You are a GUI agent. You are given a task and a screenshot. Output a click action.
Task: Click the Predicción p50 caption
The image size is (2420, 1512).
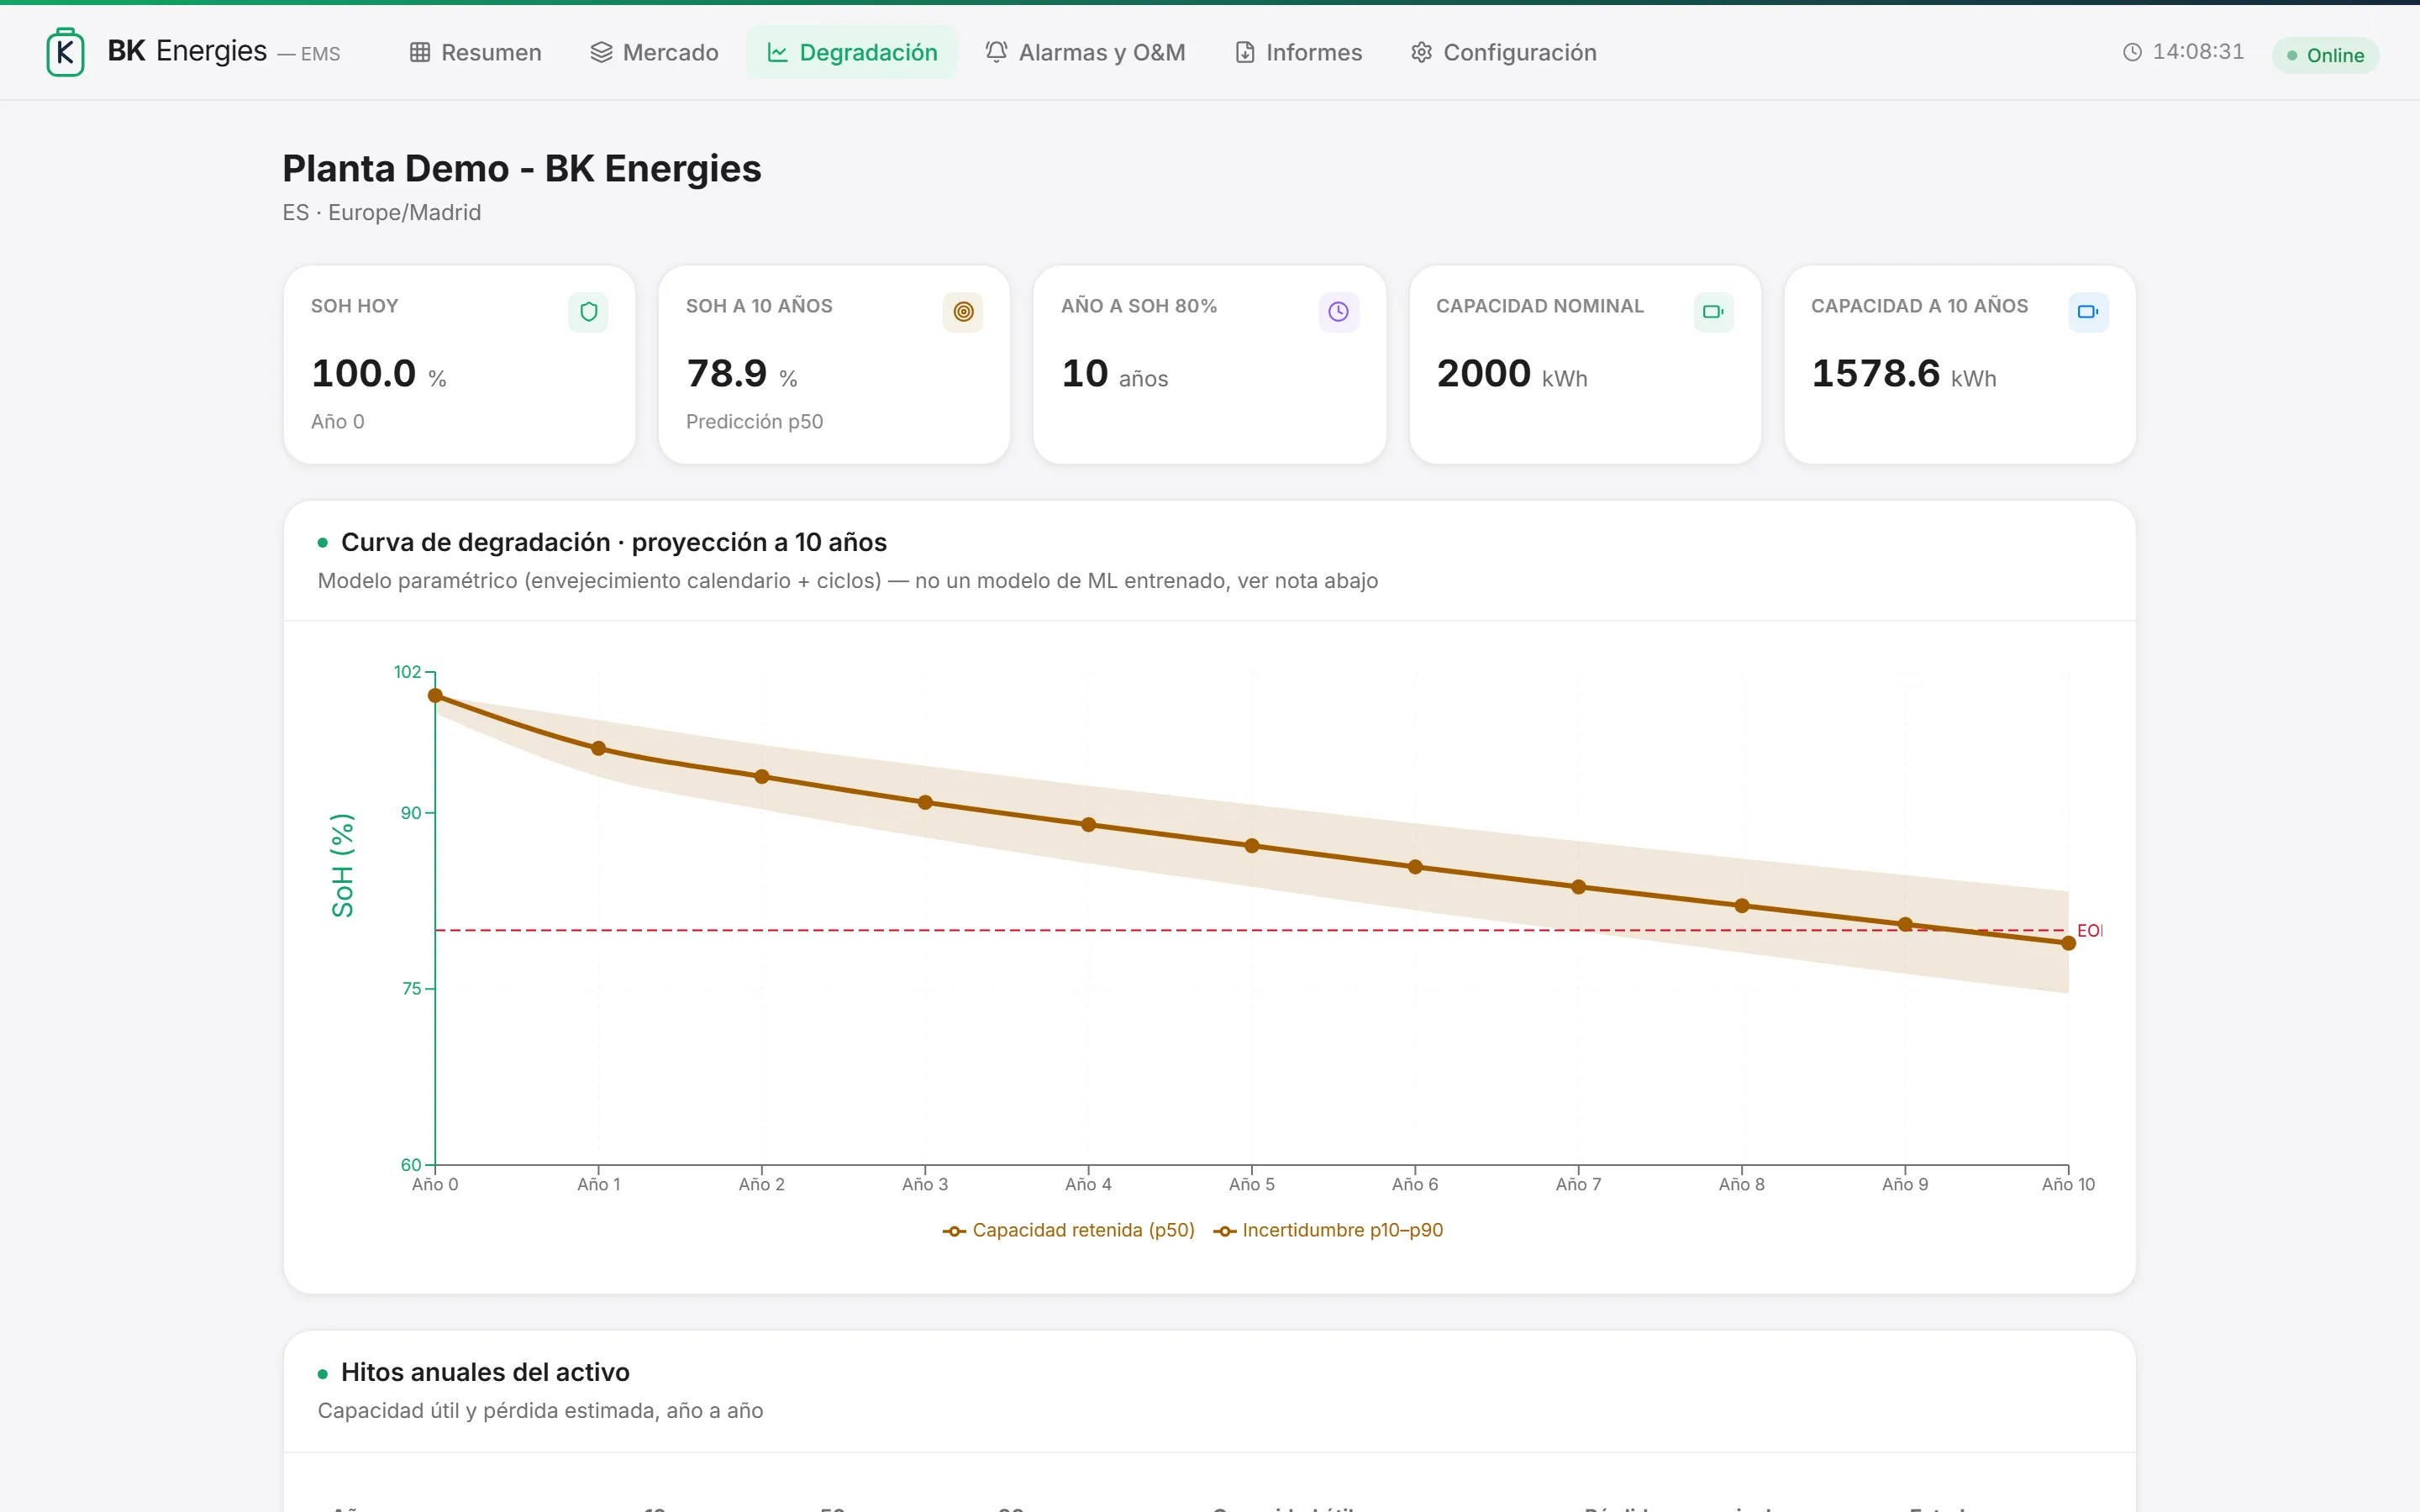pyautogui.click(x=754, y=422)
